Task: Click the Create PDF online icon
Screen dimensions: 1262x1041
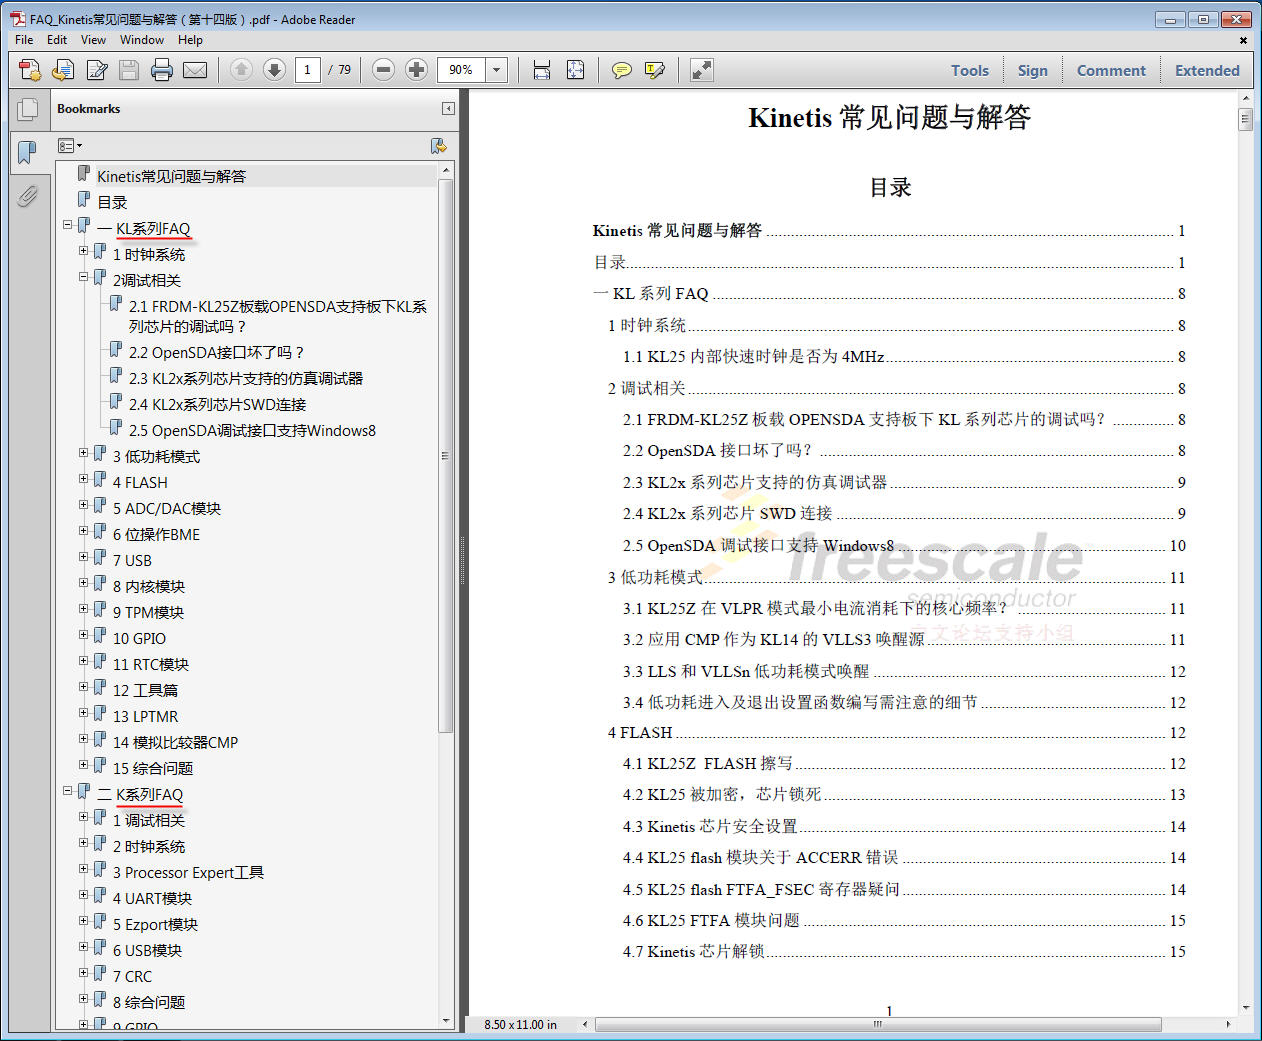Action: [30, 70]
